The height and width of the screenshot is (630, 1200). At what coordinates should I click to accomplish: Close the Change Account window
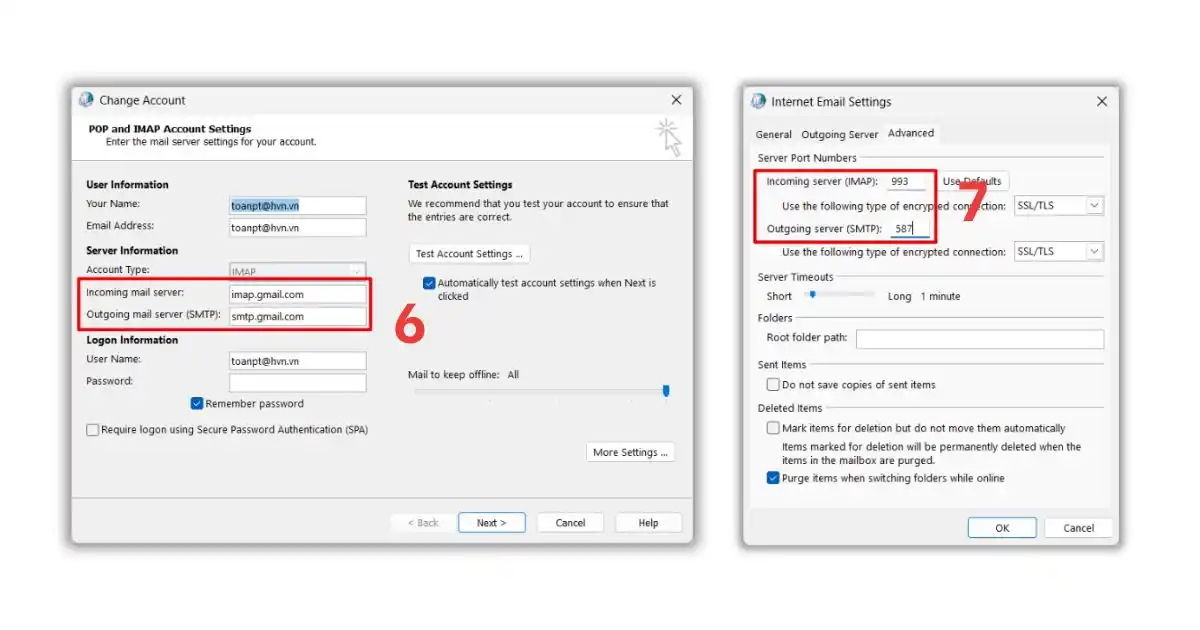pos(676,100)
